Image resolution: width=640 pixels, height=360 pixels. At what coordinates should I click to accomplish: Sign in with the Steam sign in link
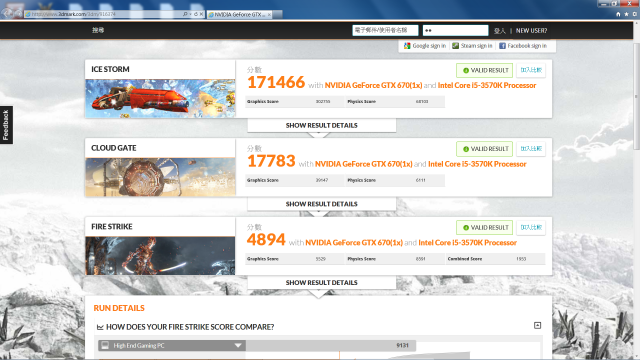tap(476, 46)
